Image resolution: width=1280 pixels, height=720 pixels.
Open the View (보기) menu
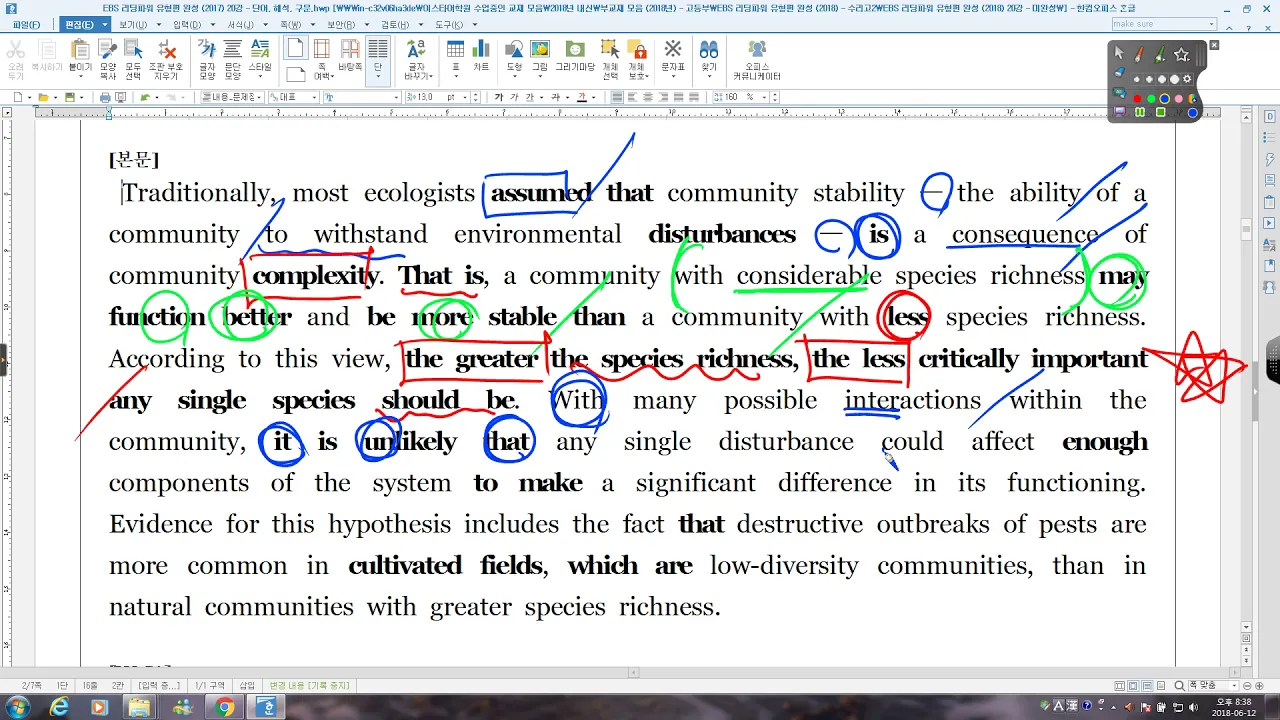click(x=132, y=24)
